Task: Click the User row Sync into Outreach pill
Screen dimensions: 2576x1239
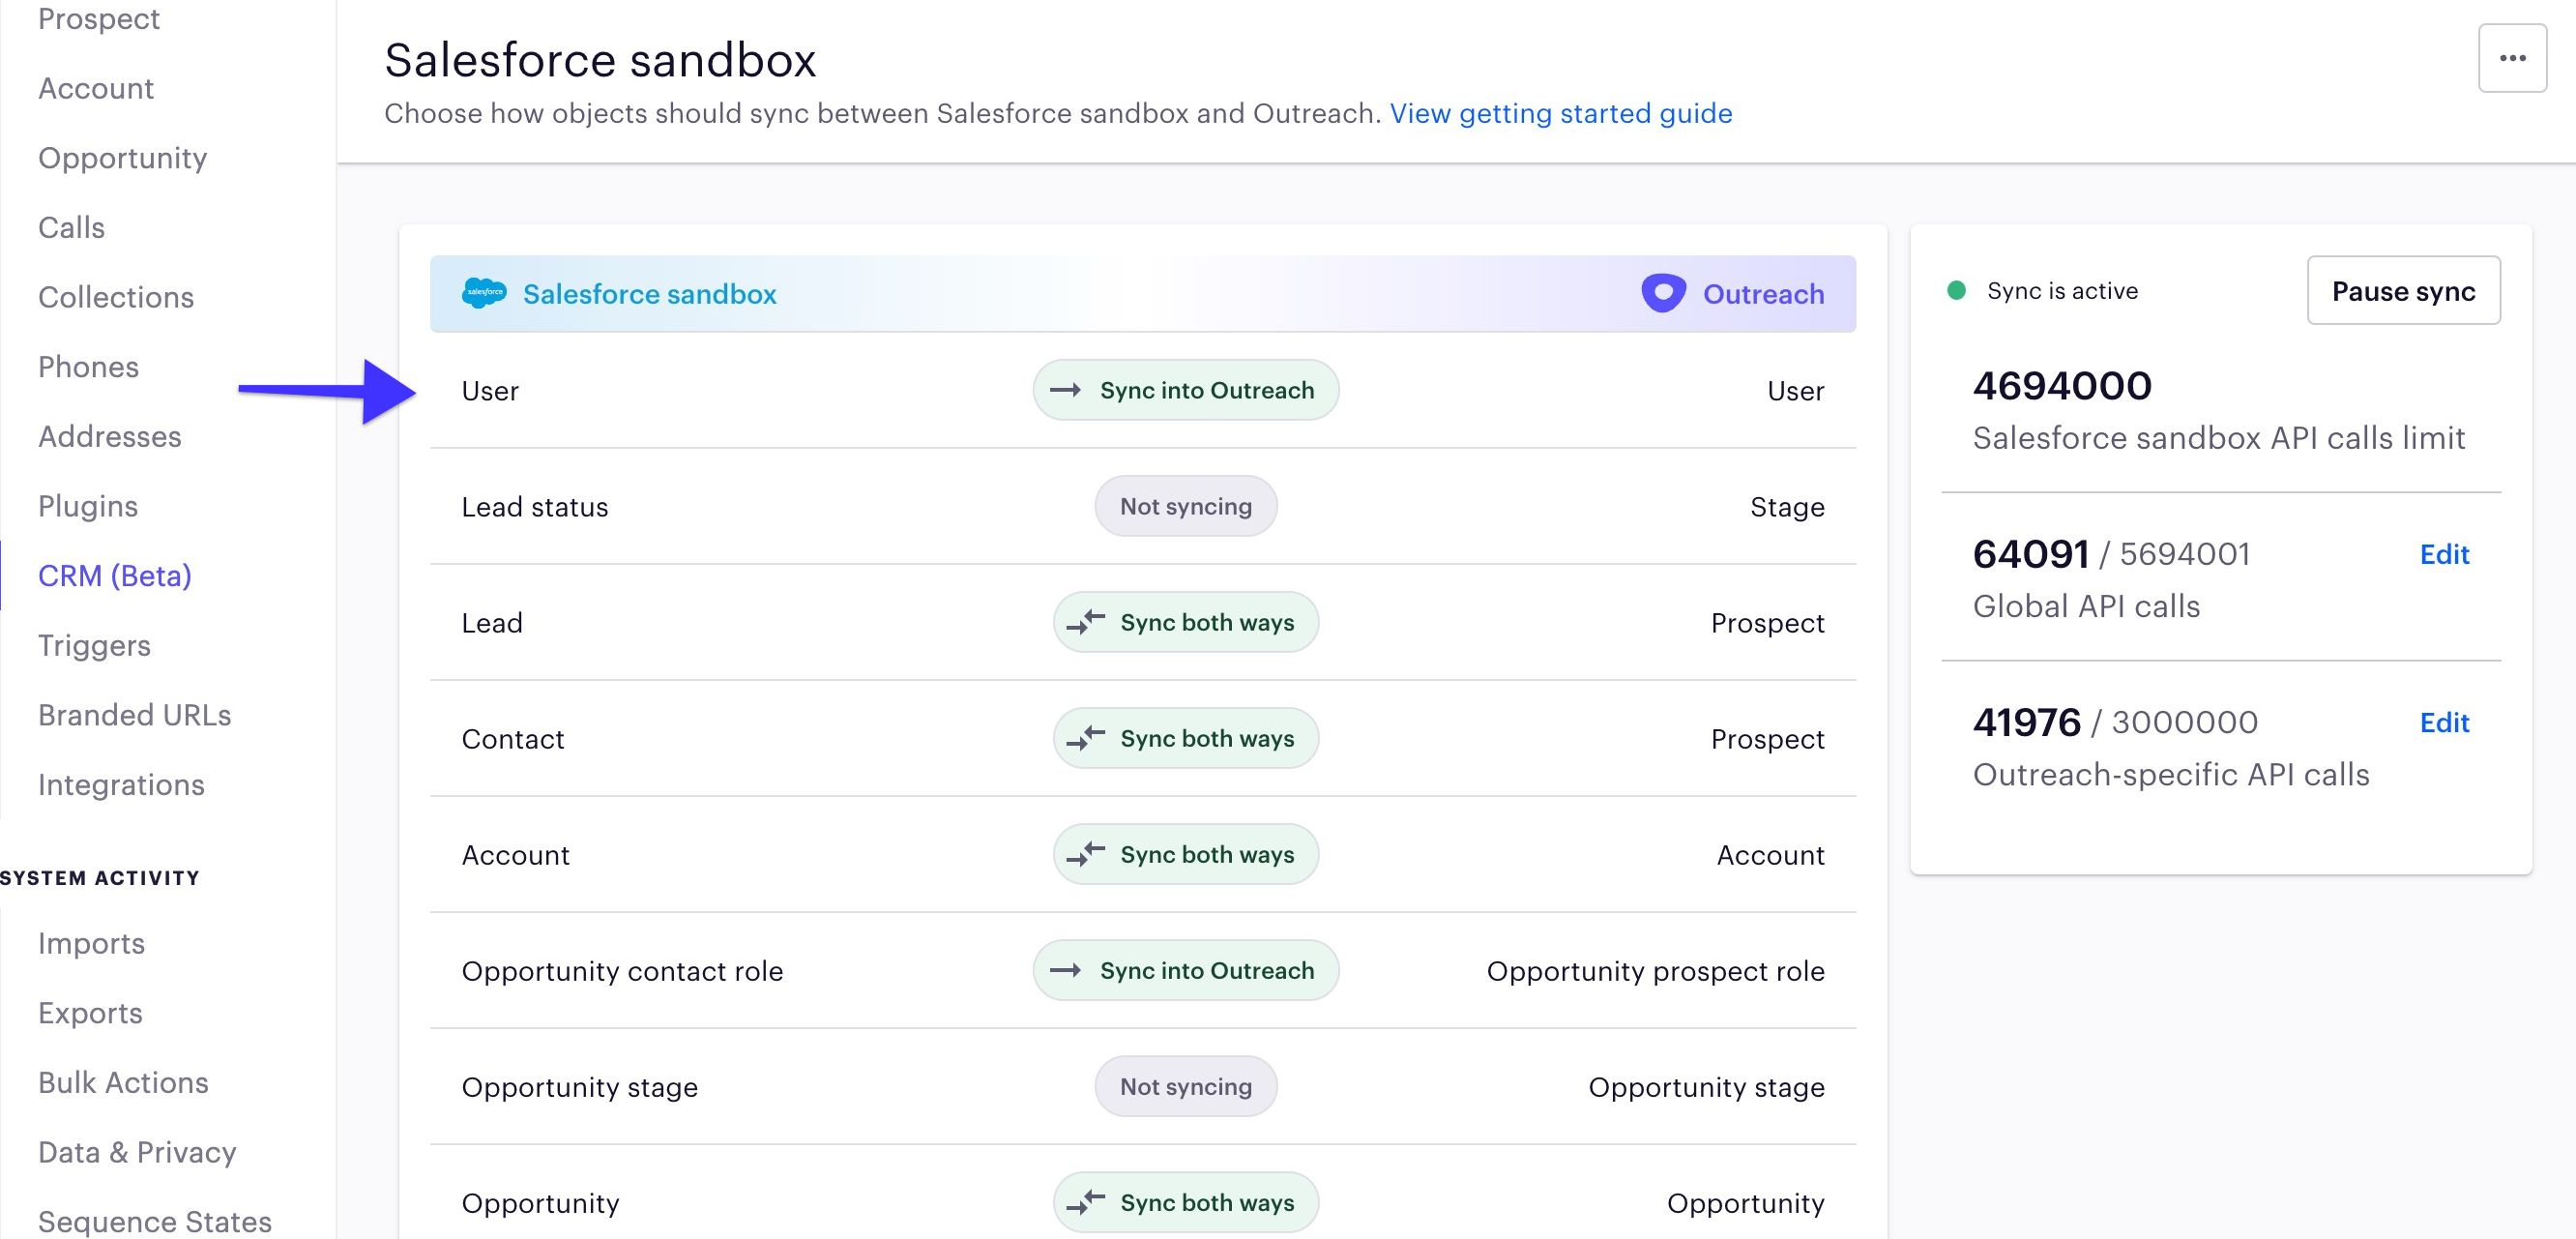Action: (1185, 390)
